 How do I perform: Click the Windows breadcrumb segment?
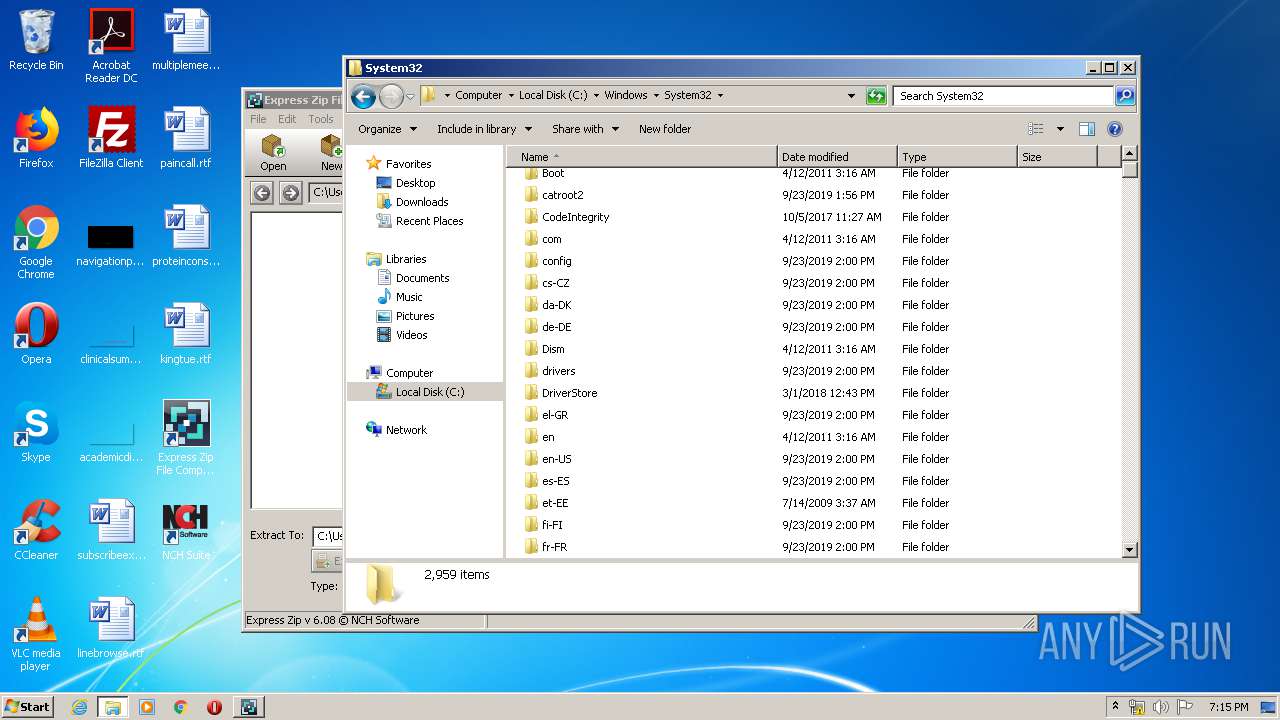(626, 96)
